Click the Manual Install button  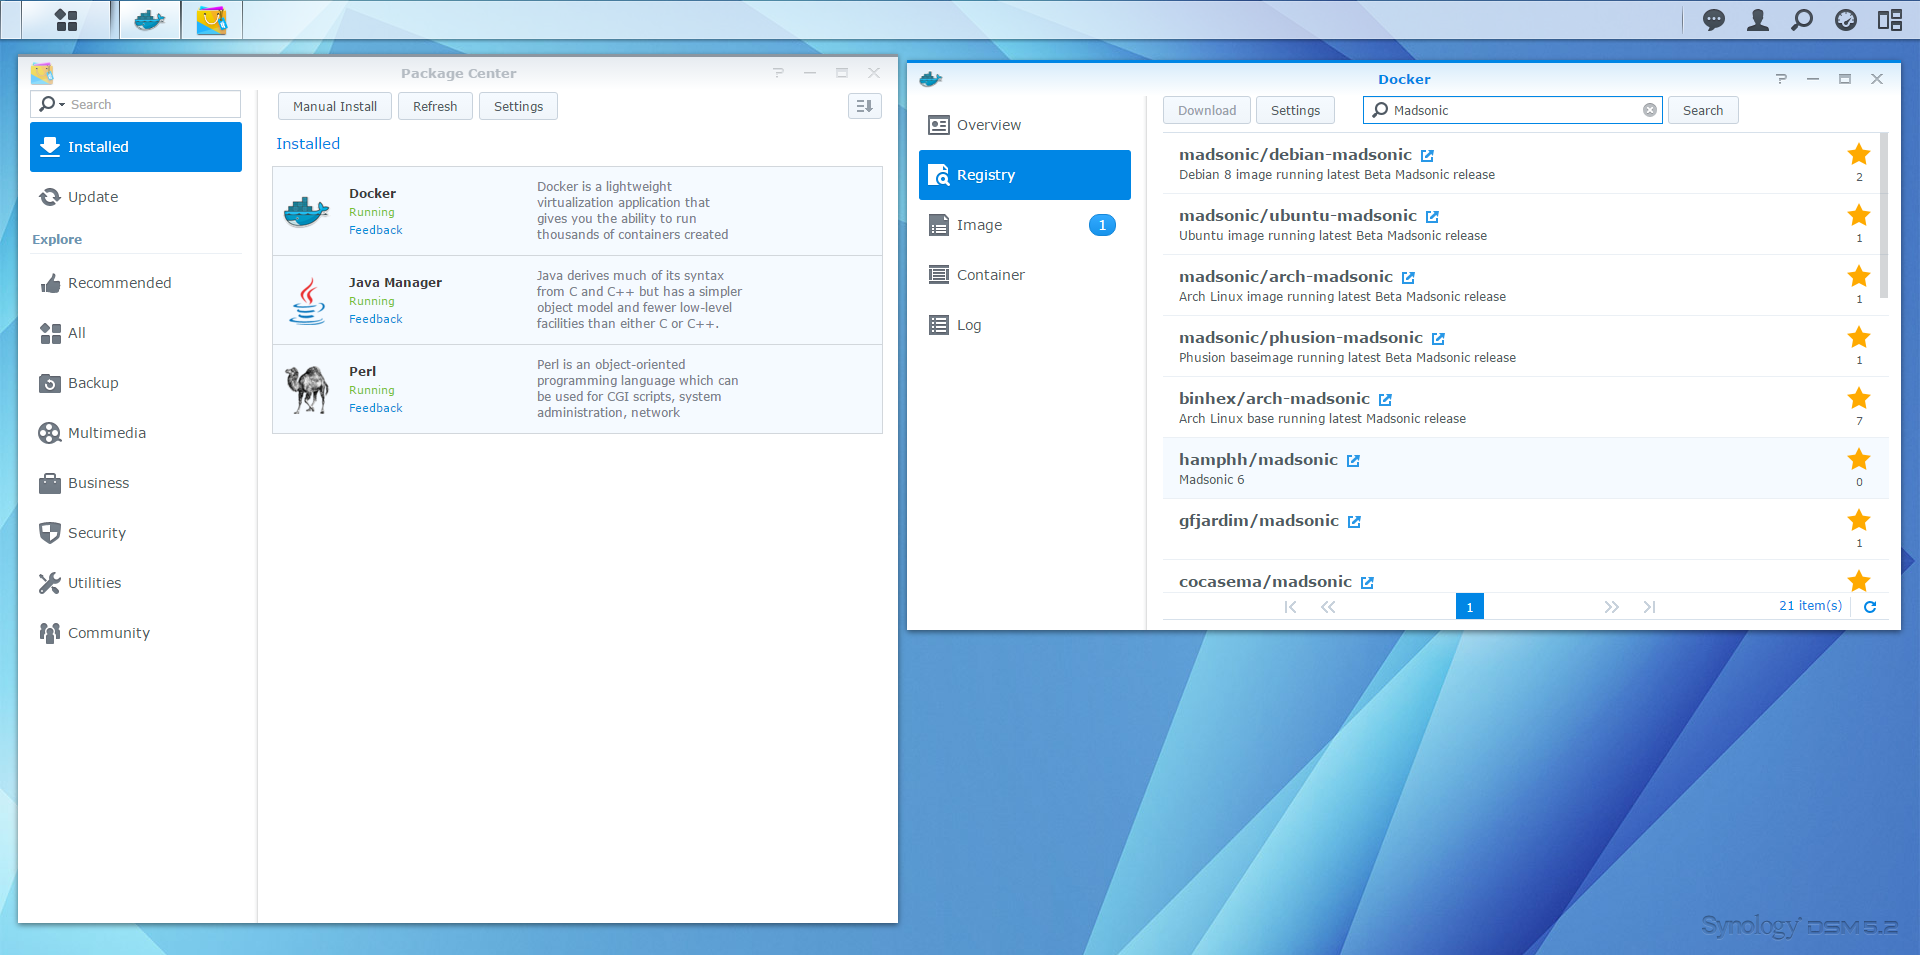335,106
